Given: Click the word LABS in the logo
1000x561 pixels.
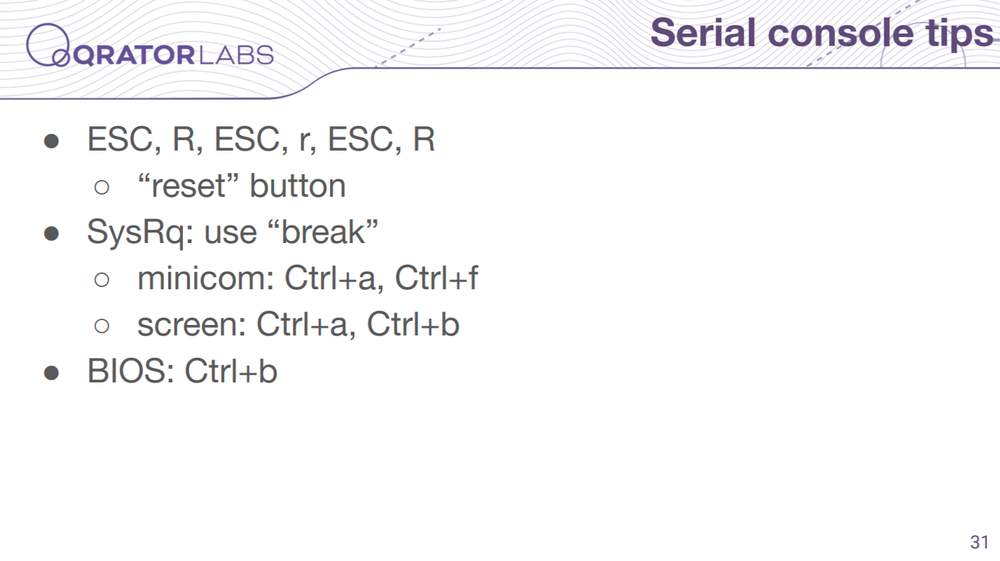Looking at the screenshot, I should [237, 55].
